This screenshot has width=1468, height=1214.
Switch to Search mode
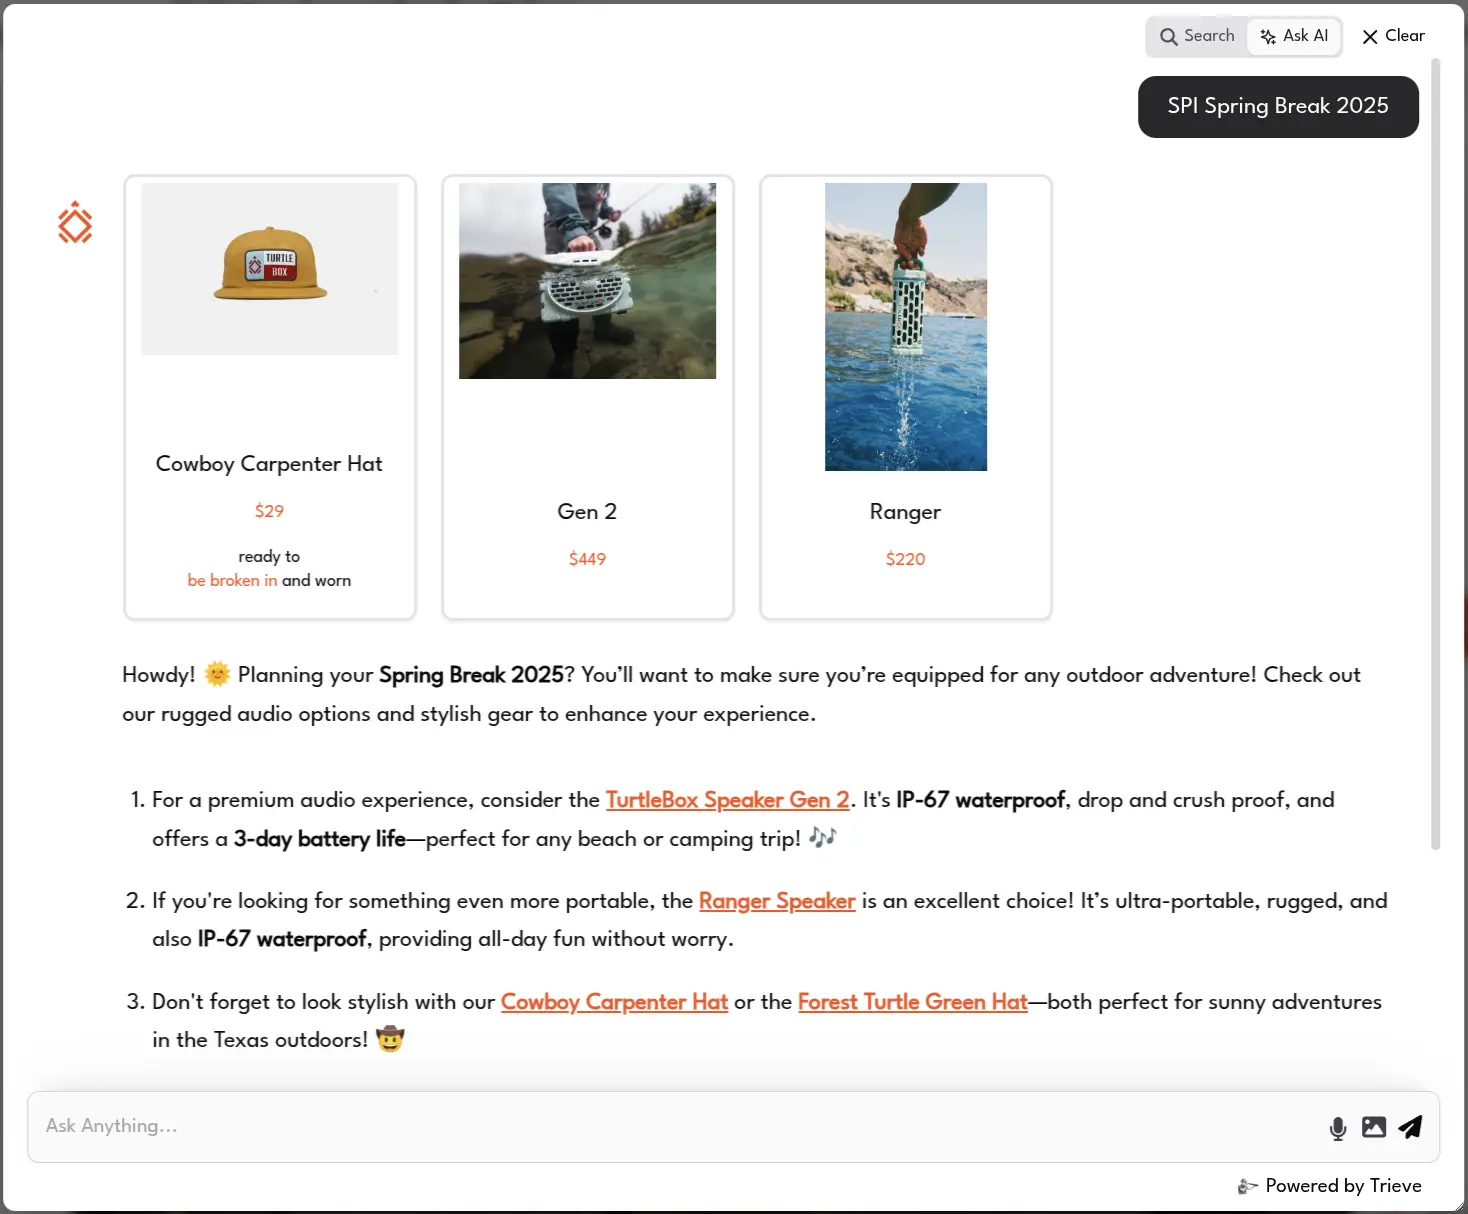[1197, 36]
